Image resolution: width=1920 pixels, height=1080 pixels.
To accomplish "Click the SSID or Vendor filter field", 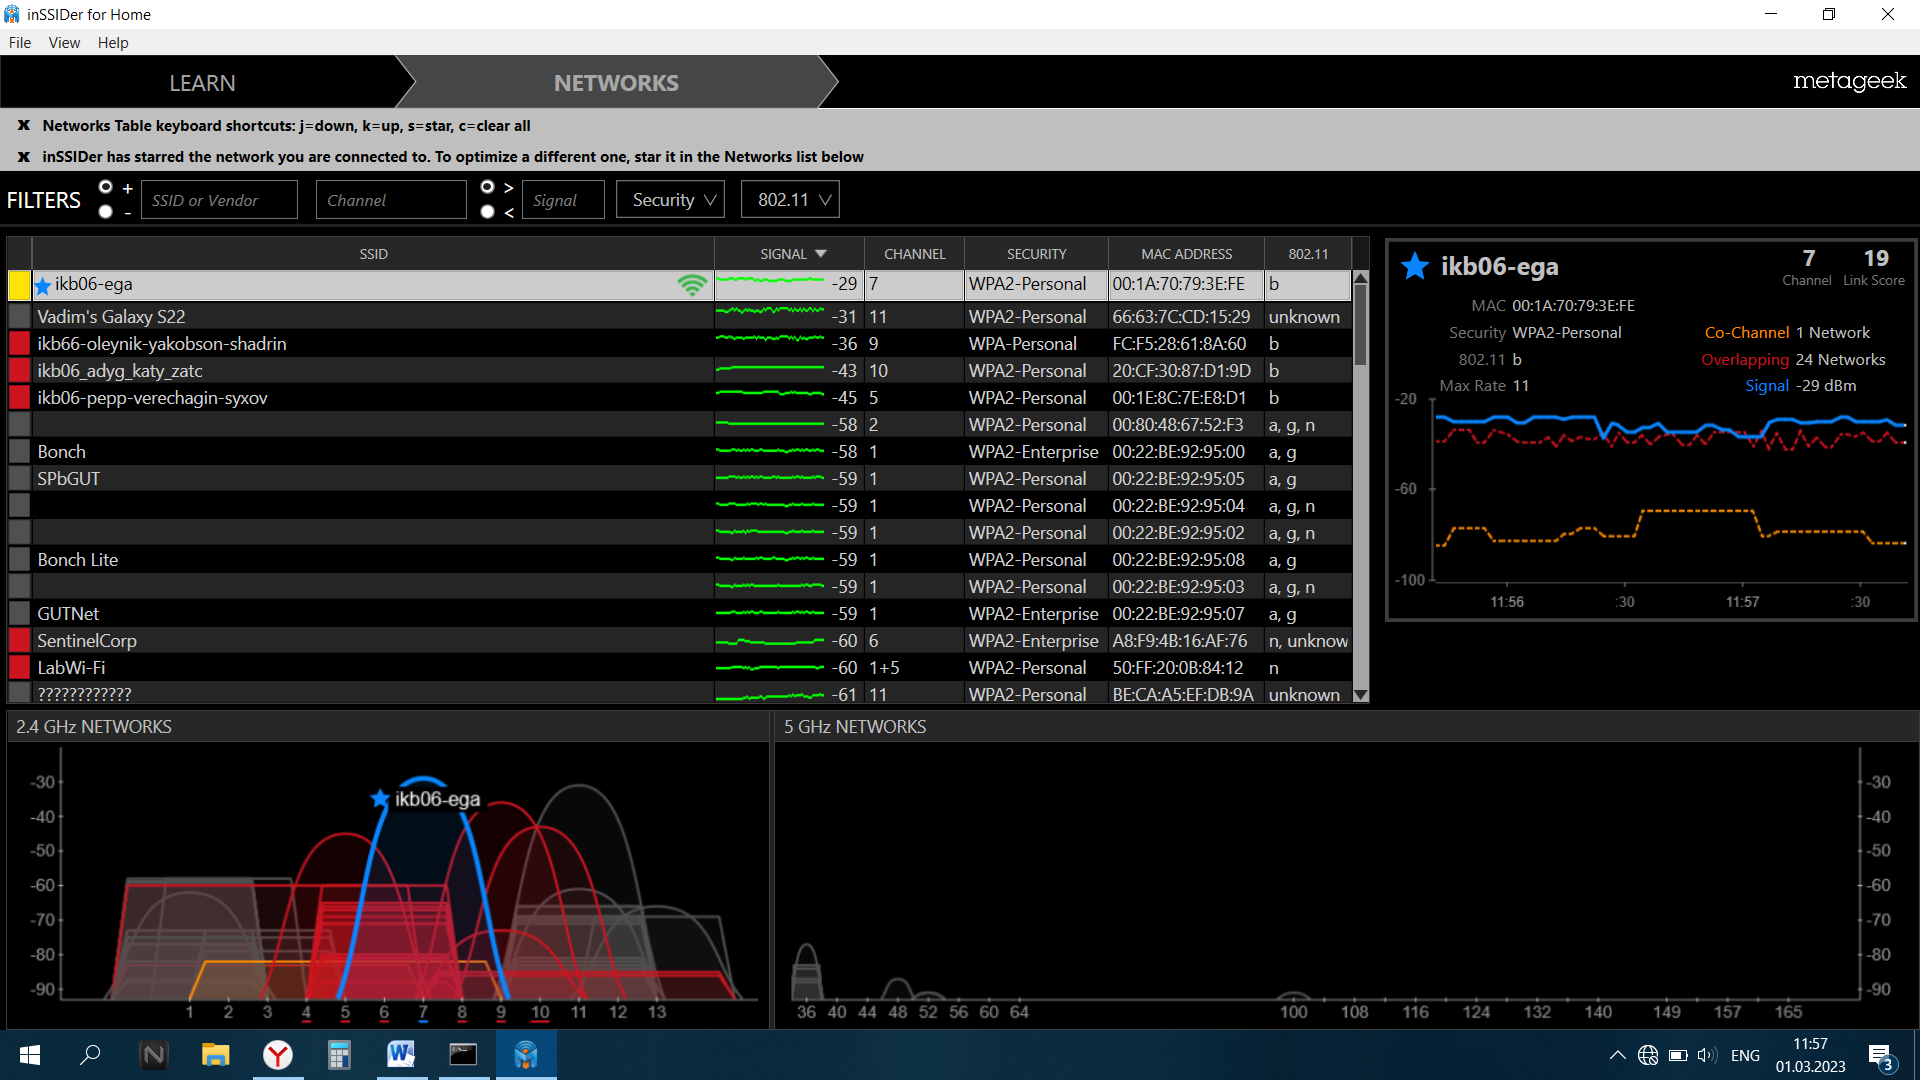I will (219, 200).
